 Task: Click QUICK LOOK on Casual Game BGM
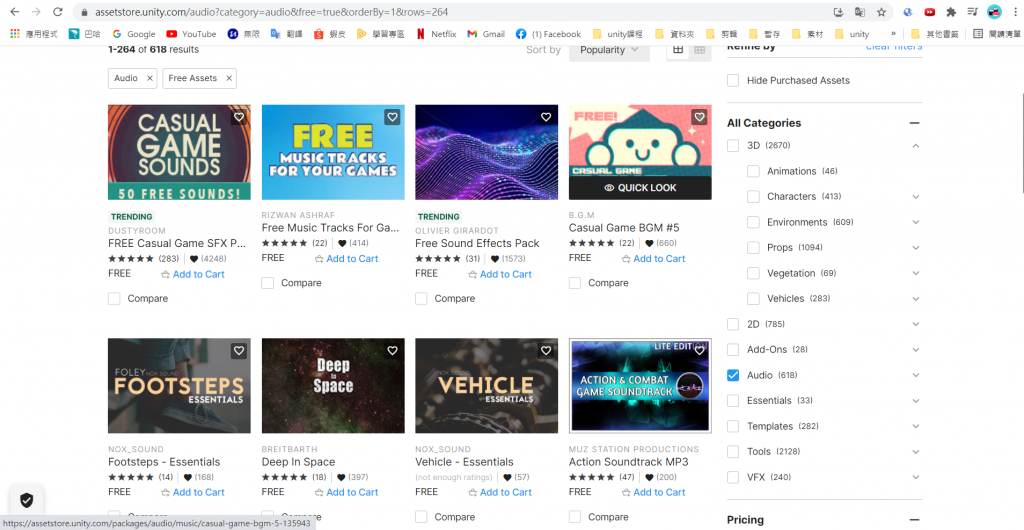pyautogui.click(x=640, y=187)
